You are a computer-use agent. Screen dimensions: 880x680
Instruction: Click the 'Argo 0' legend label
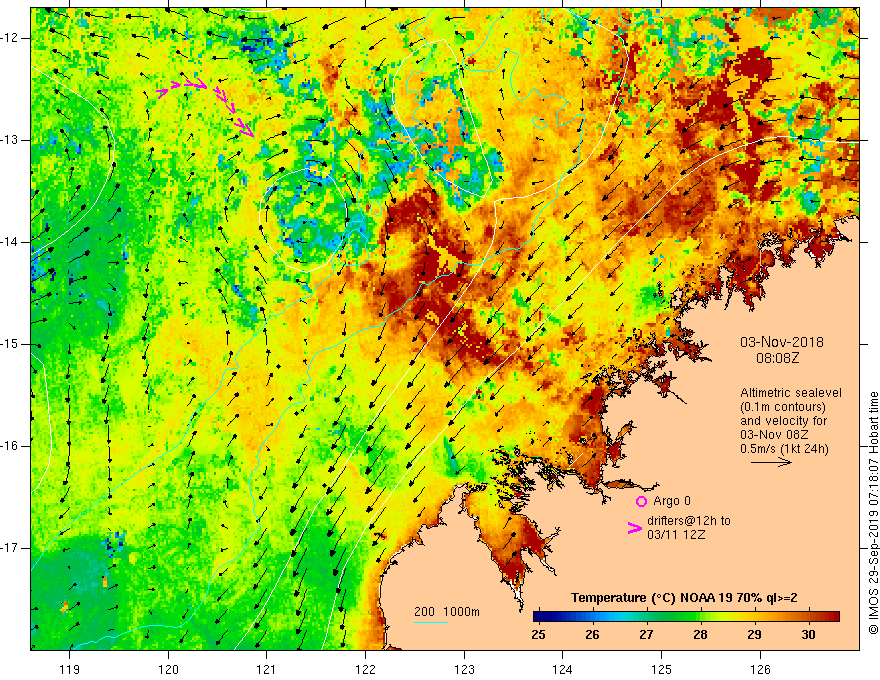pos(672,500)
